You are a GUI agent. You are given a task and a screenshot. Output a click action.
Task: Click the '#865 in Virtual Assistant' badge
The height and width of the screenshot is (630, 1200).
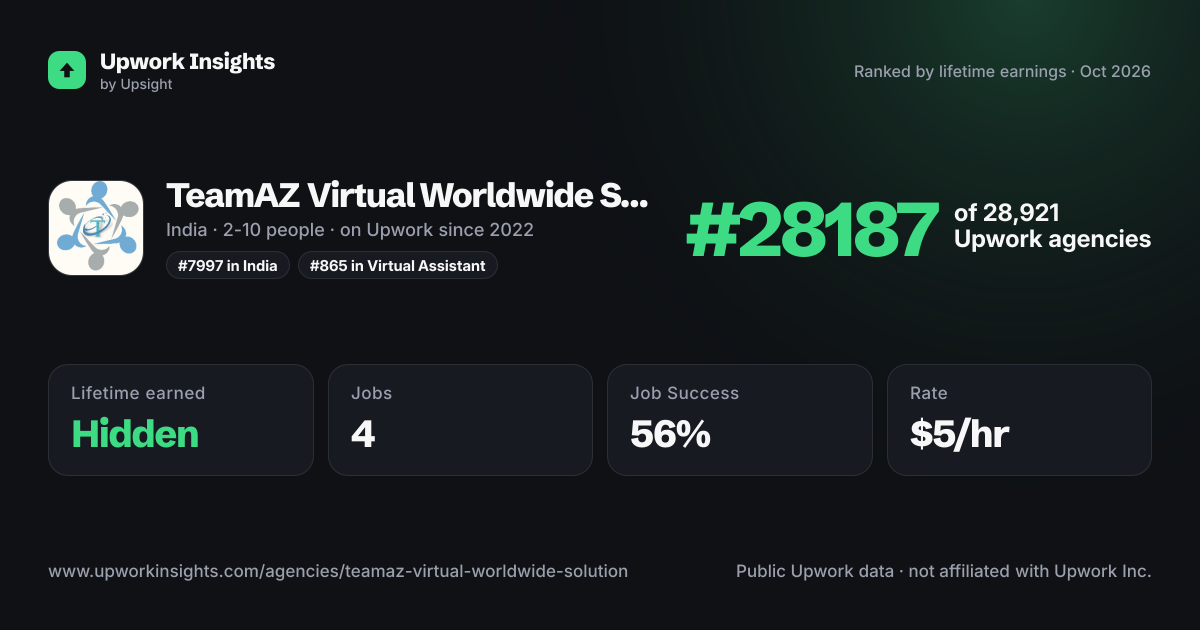(x=397, y=265)
